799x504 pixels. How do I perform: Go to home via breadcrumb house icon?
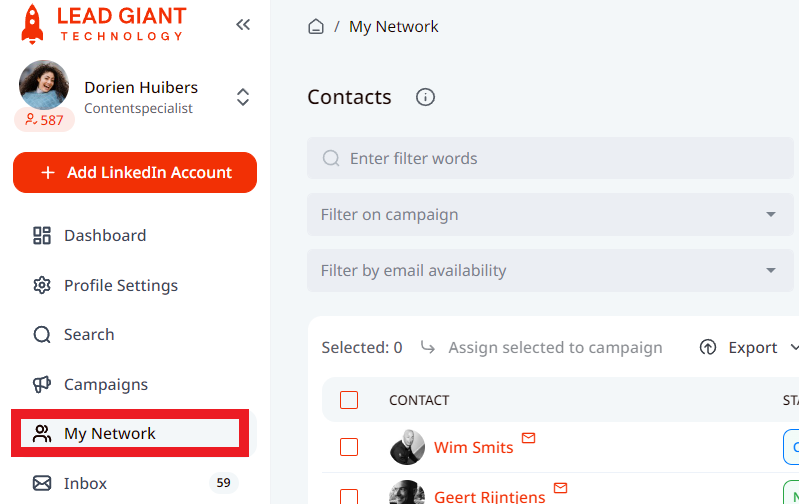(x=316, y=26)
